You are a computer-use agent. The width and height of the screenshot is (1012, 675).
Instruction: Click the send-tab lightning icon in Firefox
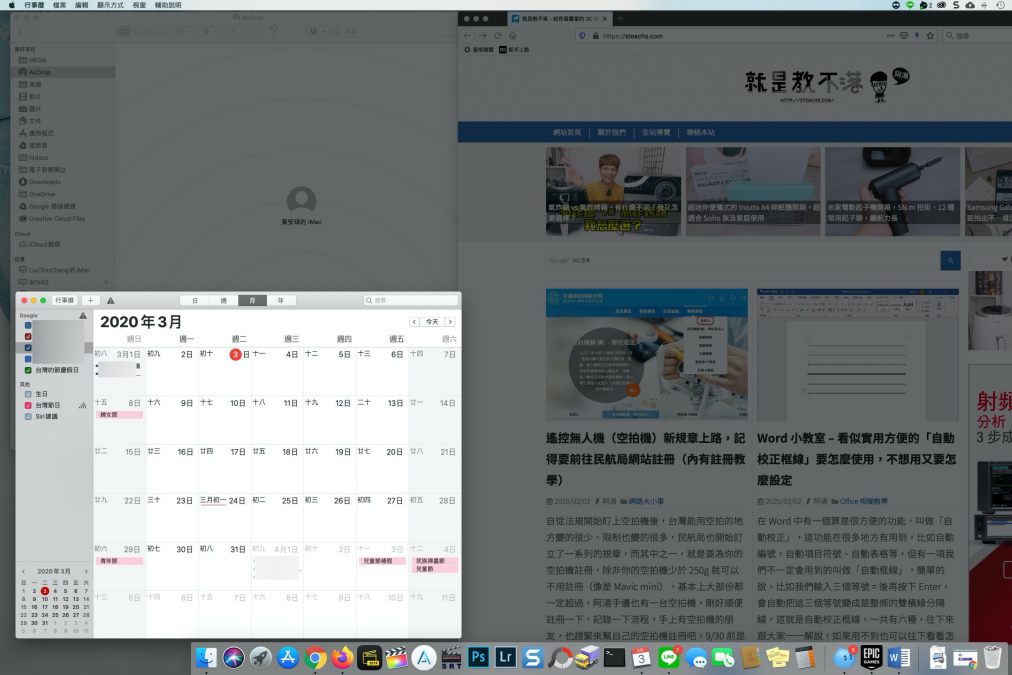(x=917, y=35)
